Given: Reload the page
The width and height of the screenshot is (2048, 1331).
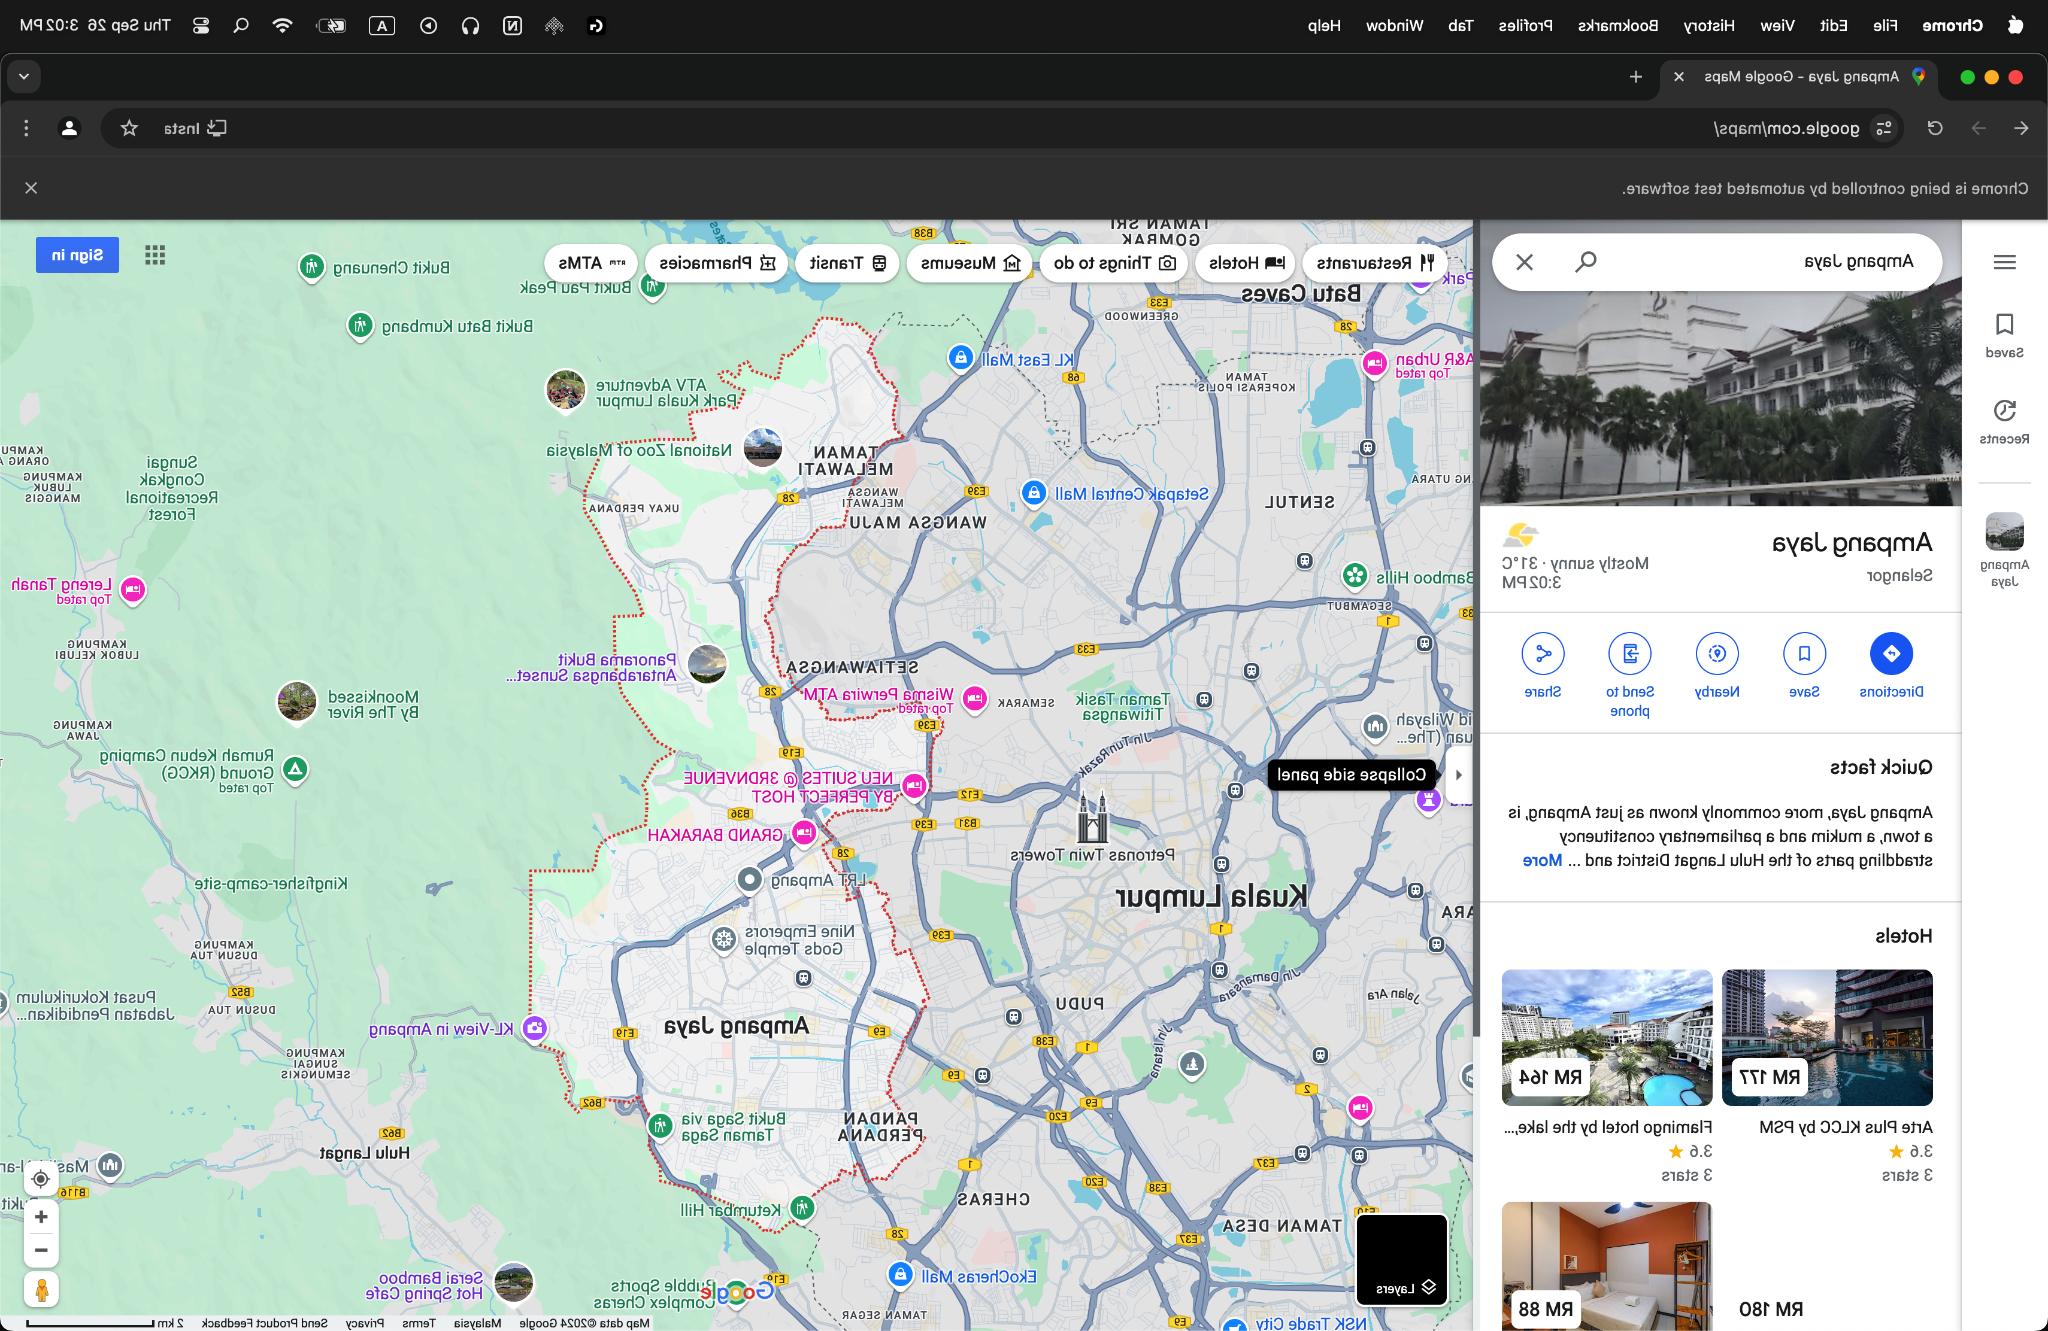Looking at the screenshot, I should tap(1935, 128).
